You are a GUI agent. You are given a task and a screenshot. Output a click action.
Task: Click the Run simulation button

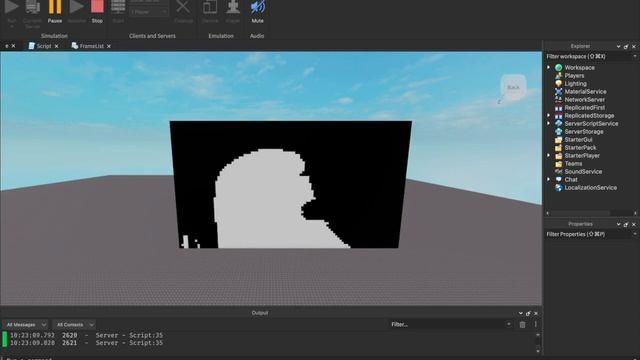click(x=11, y=12)
